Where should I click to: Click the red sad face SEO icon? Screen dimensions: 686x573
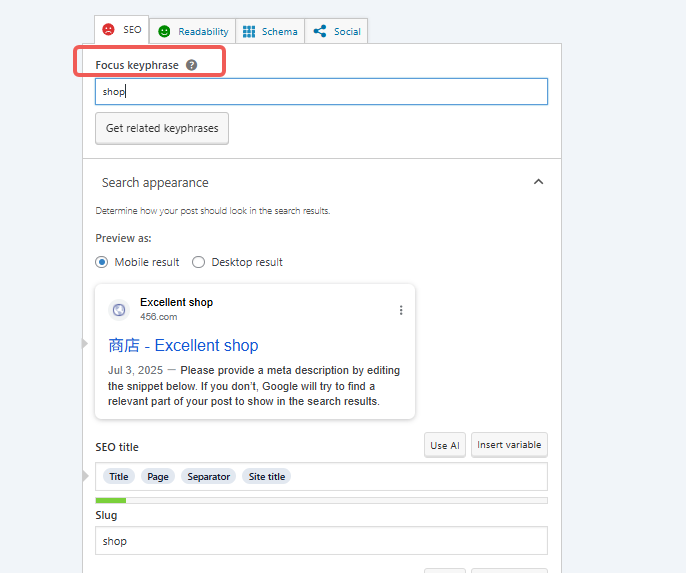pyautogui.click(x=109, y=30)
